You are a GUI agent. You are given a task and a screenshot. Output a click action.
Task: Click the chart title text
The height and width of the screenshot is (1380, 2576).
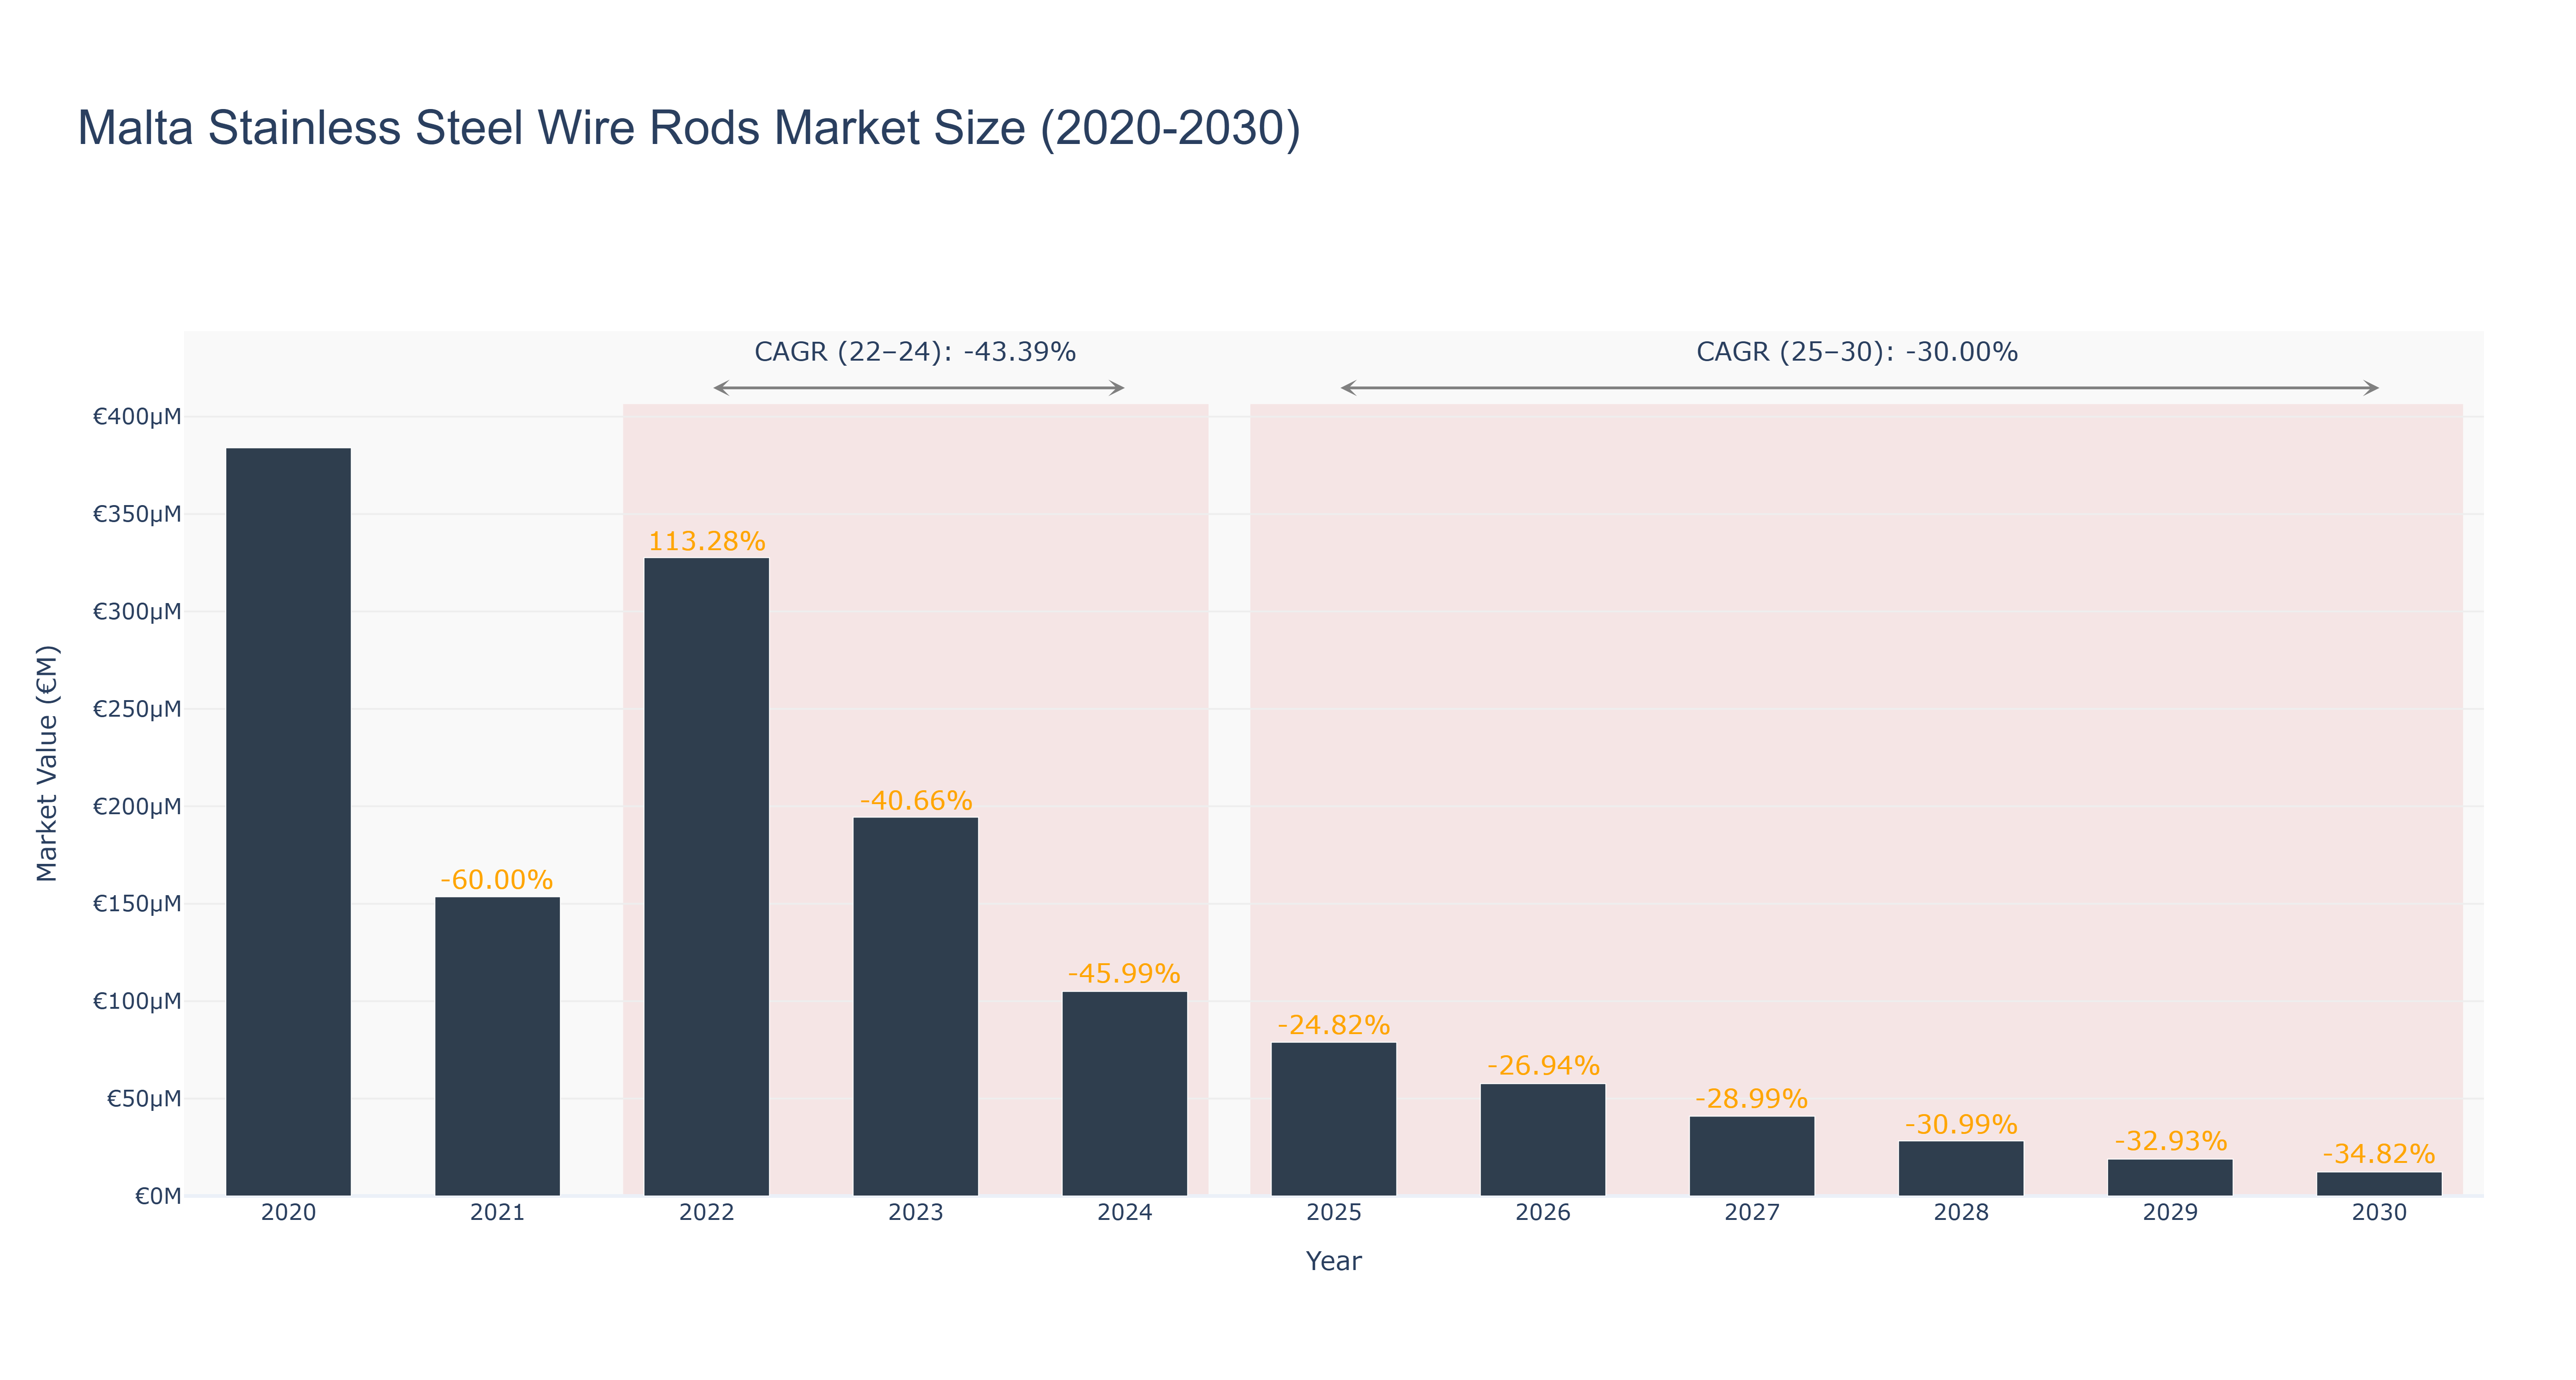689,128
